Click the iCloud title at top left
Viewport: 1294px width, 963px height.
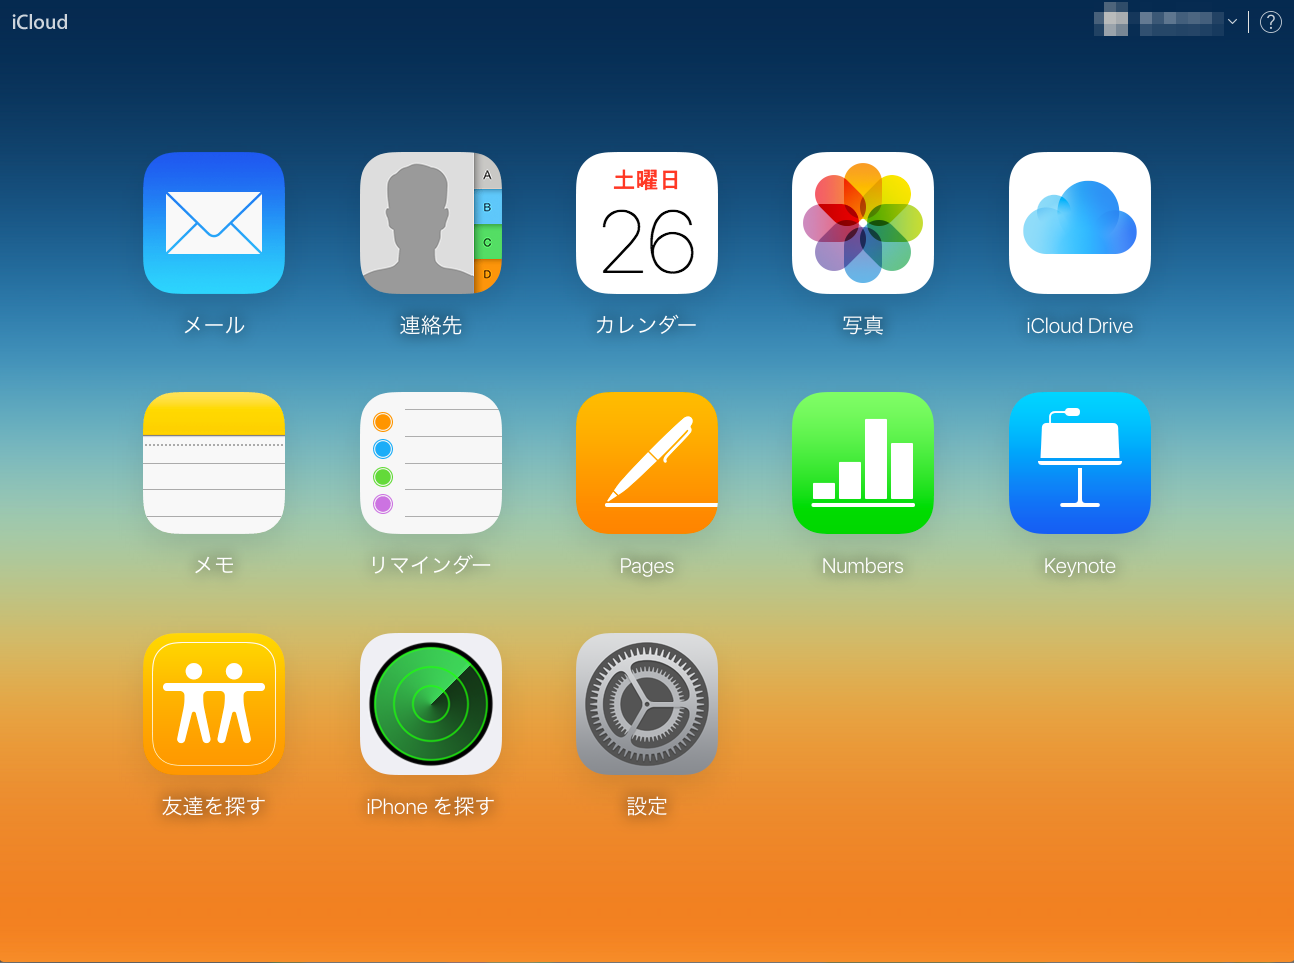[x=40, y=22]
